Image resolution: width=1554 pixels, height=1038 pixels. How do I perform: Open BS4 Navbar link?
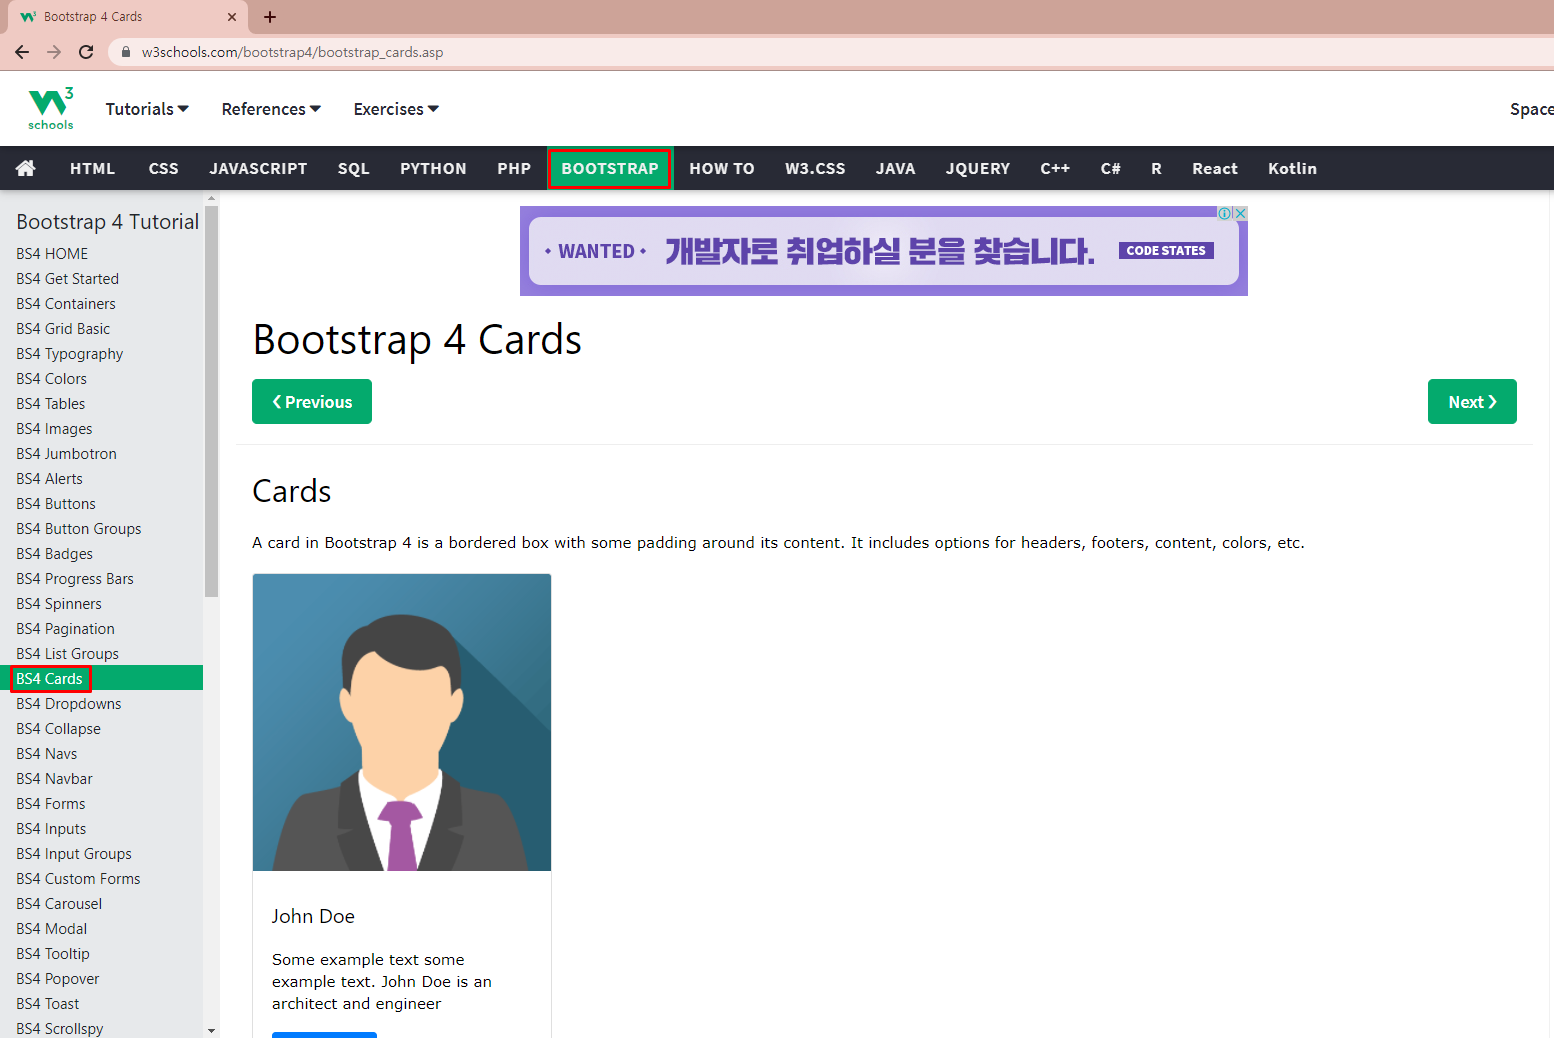coord(54,779)
